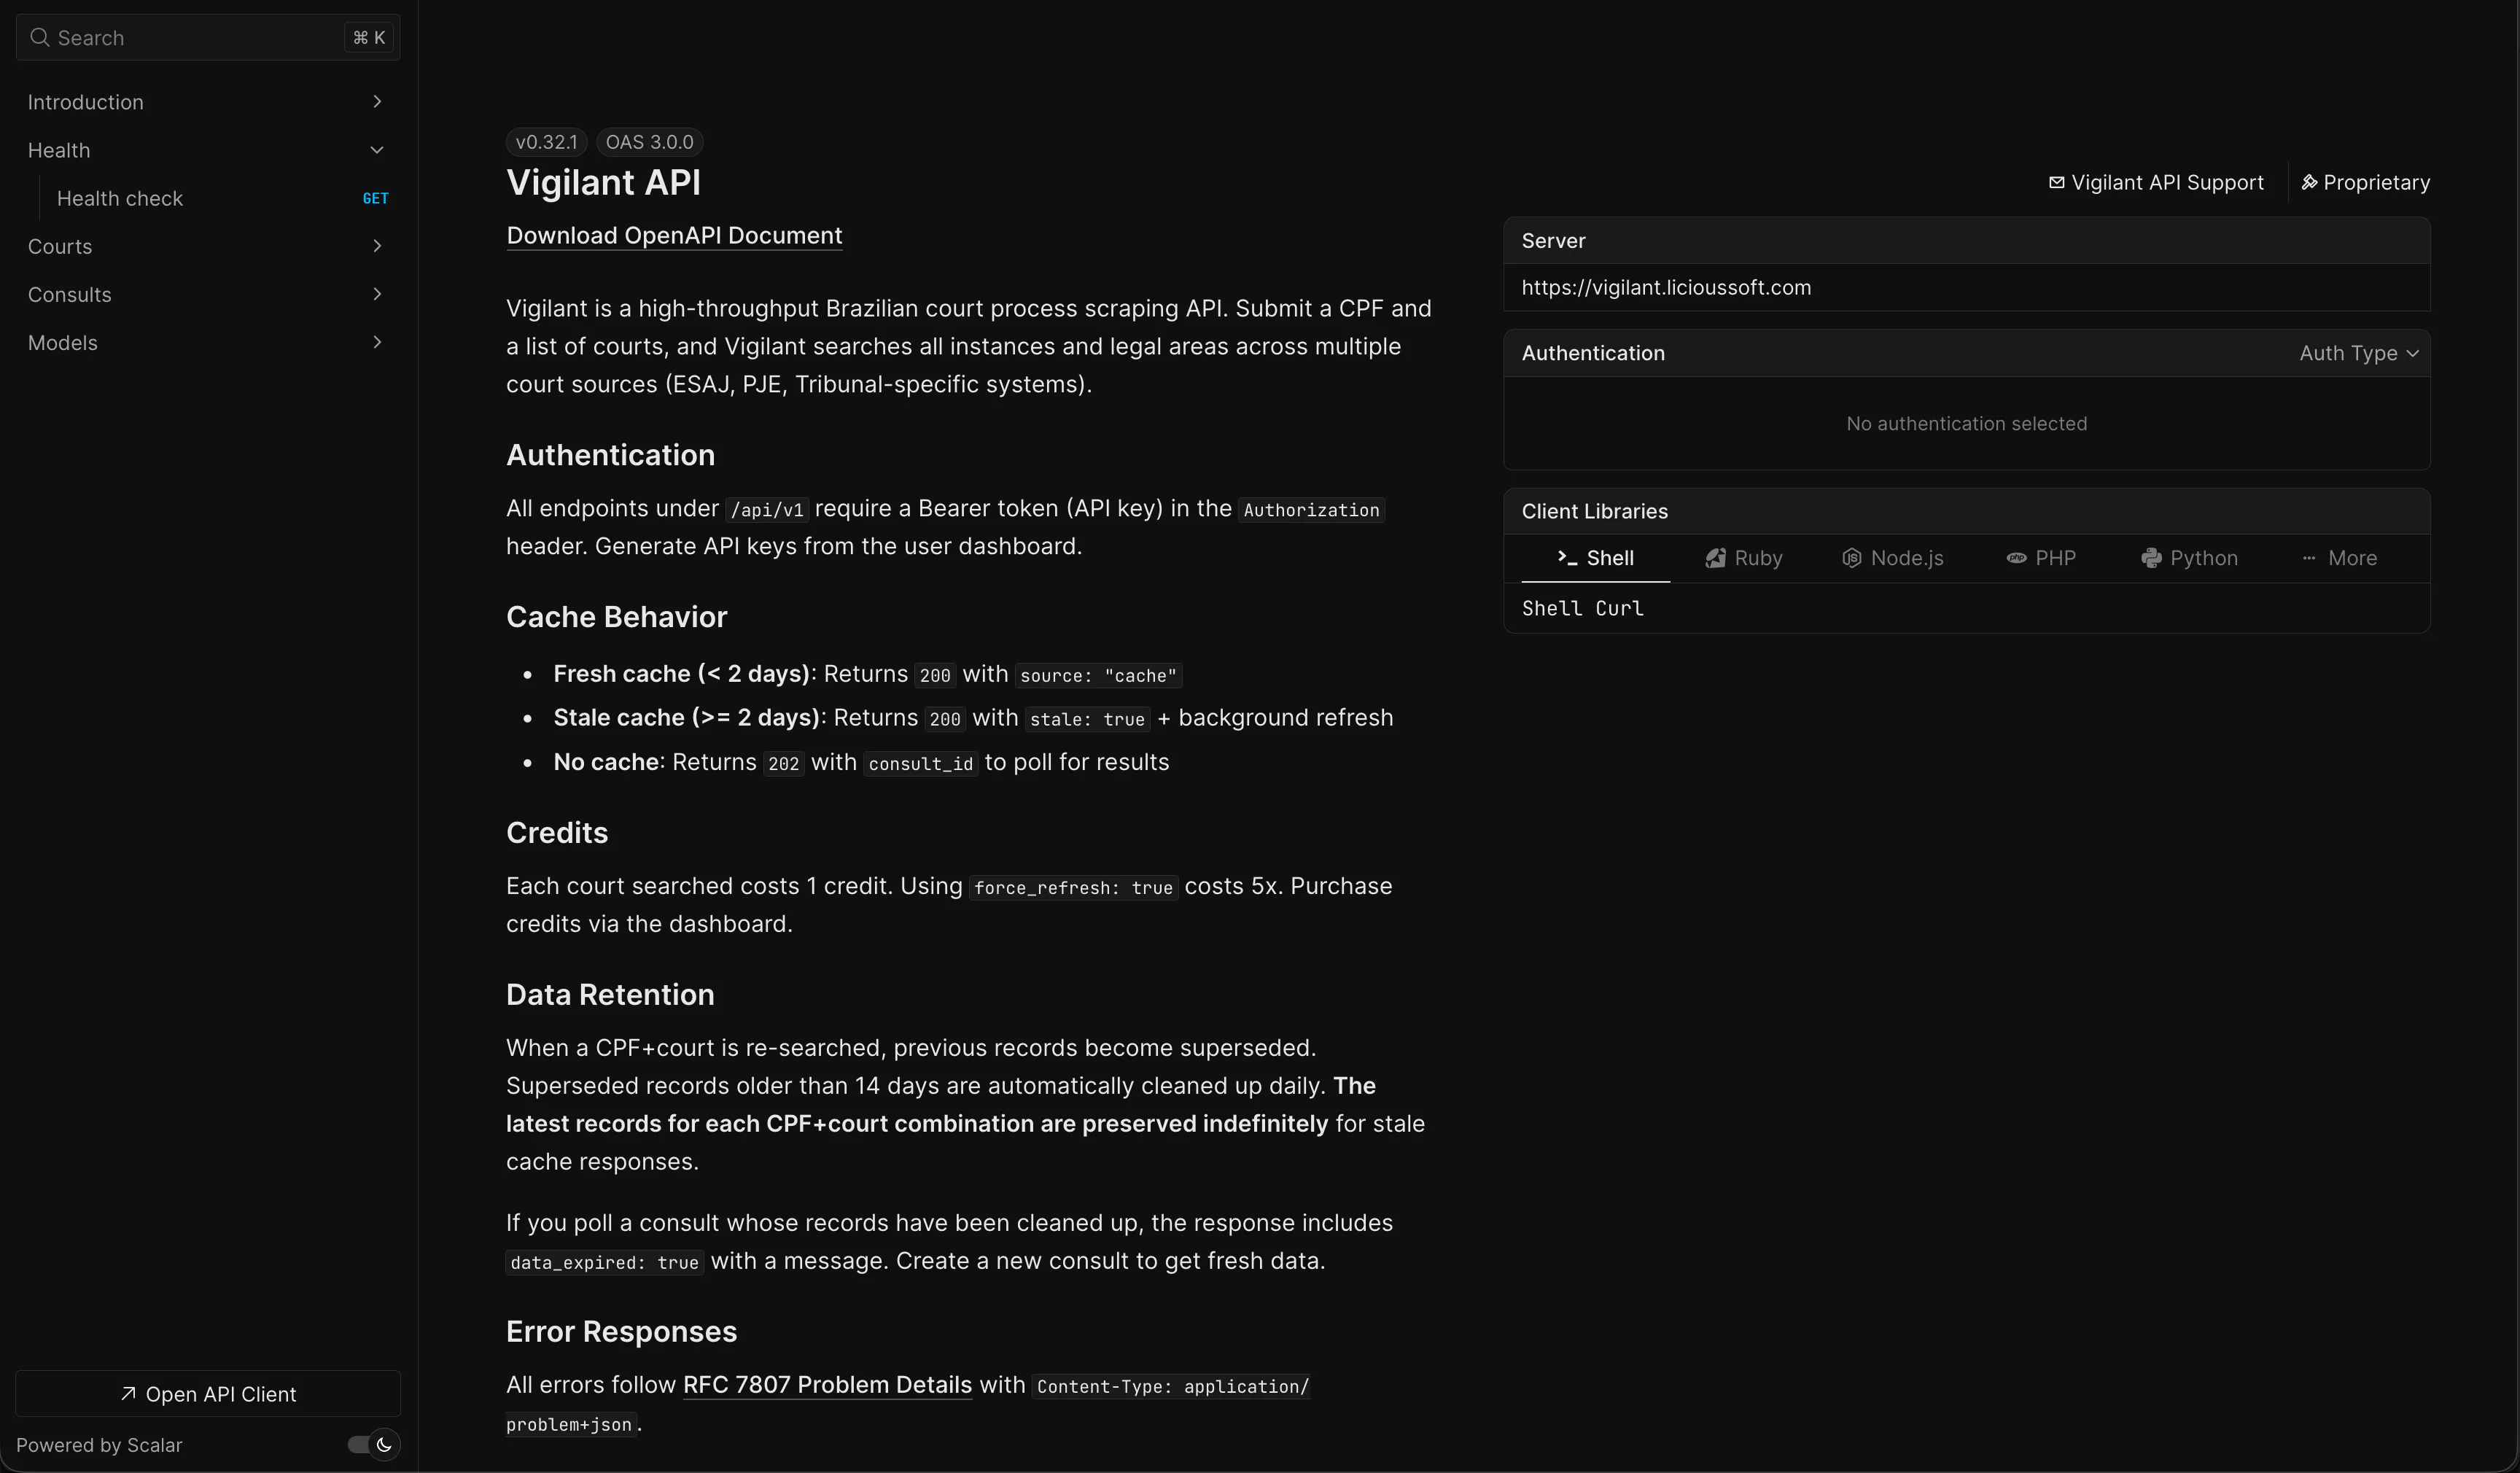
Task: Click the Client Libraries panel header
Action: click(1967, 512)
